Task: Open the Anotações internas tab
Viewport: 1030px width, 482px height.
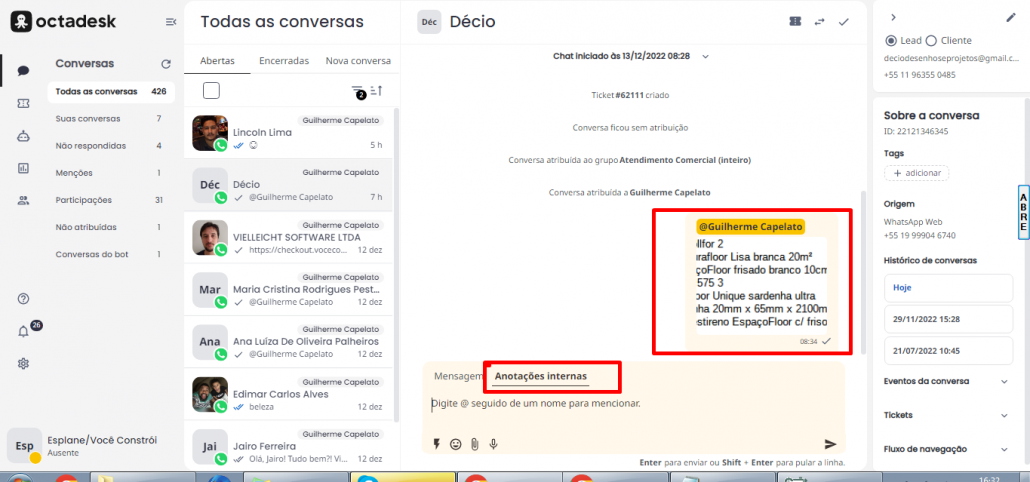Action: tap(540, 376)
